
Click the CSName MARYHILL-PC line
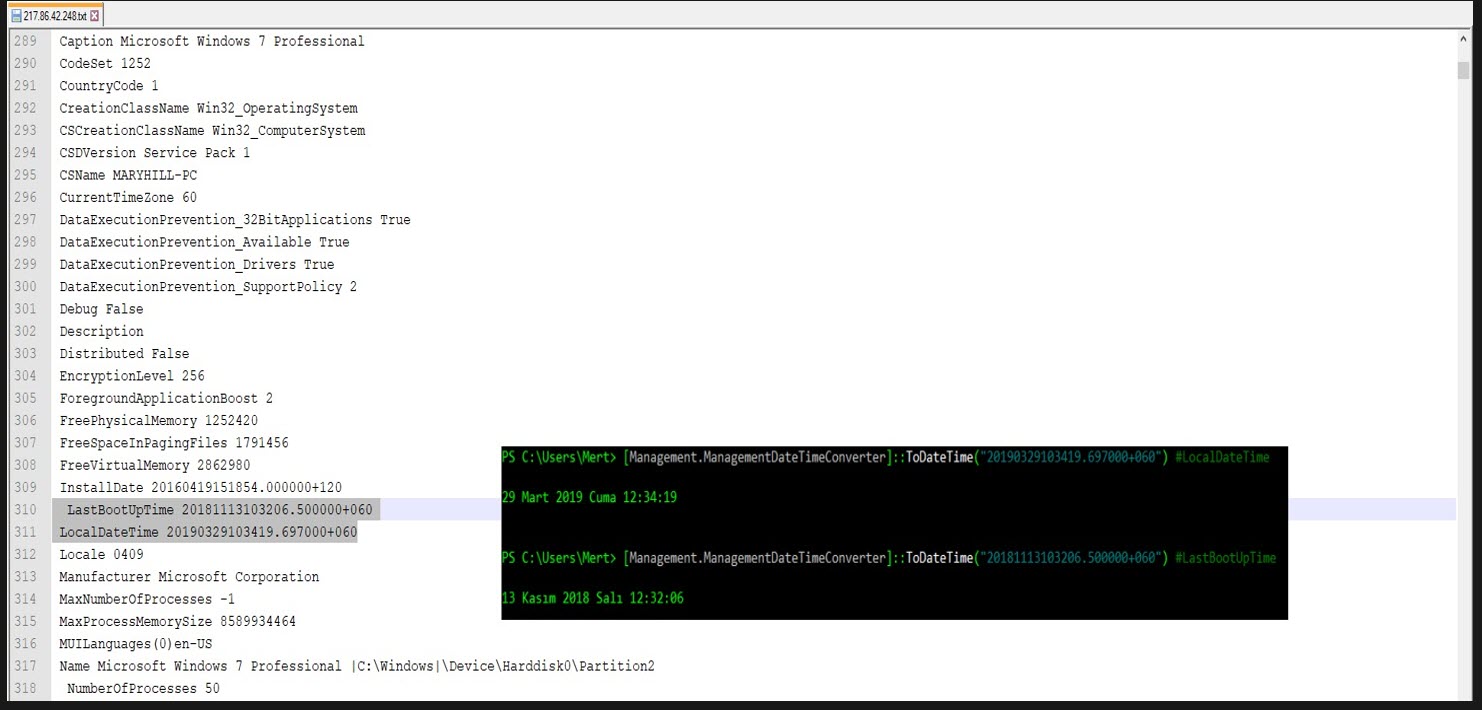128,175
